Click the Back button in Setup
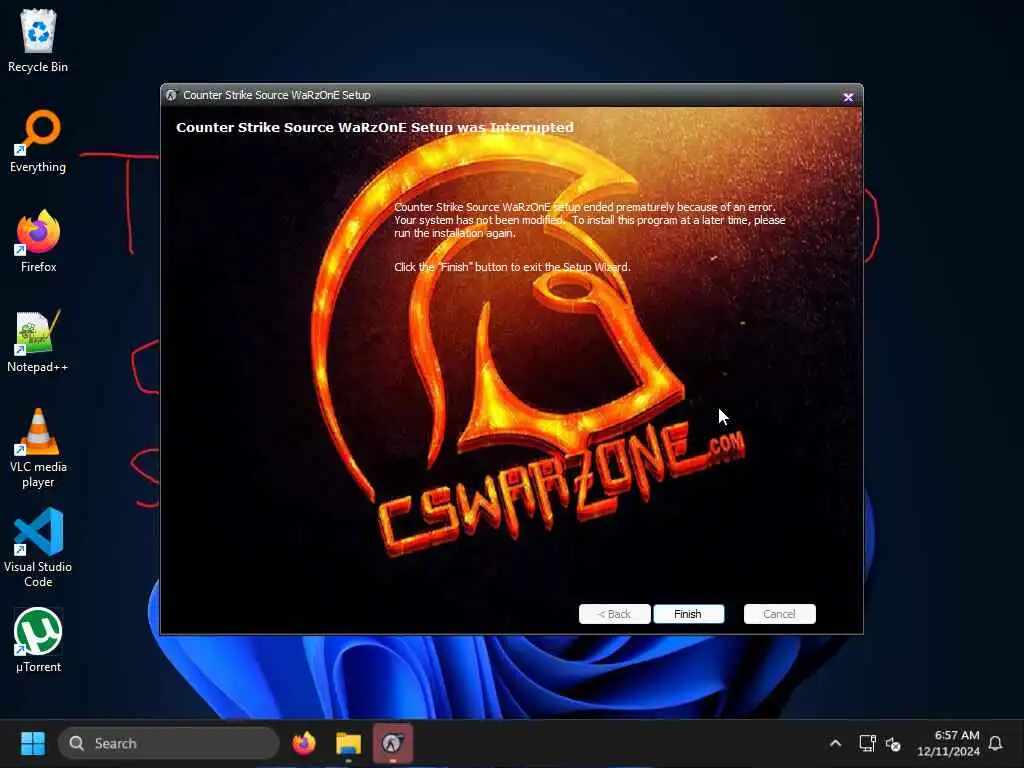1024x768 pixels. [614, 614]
